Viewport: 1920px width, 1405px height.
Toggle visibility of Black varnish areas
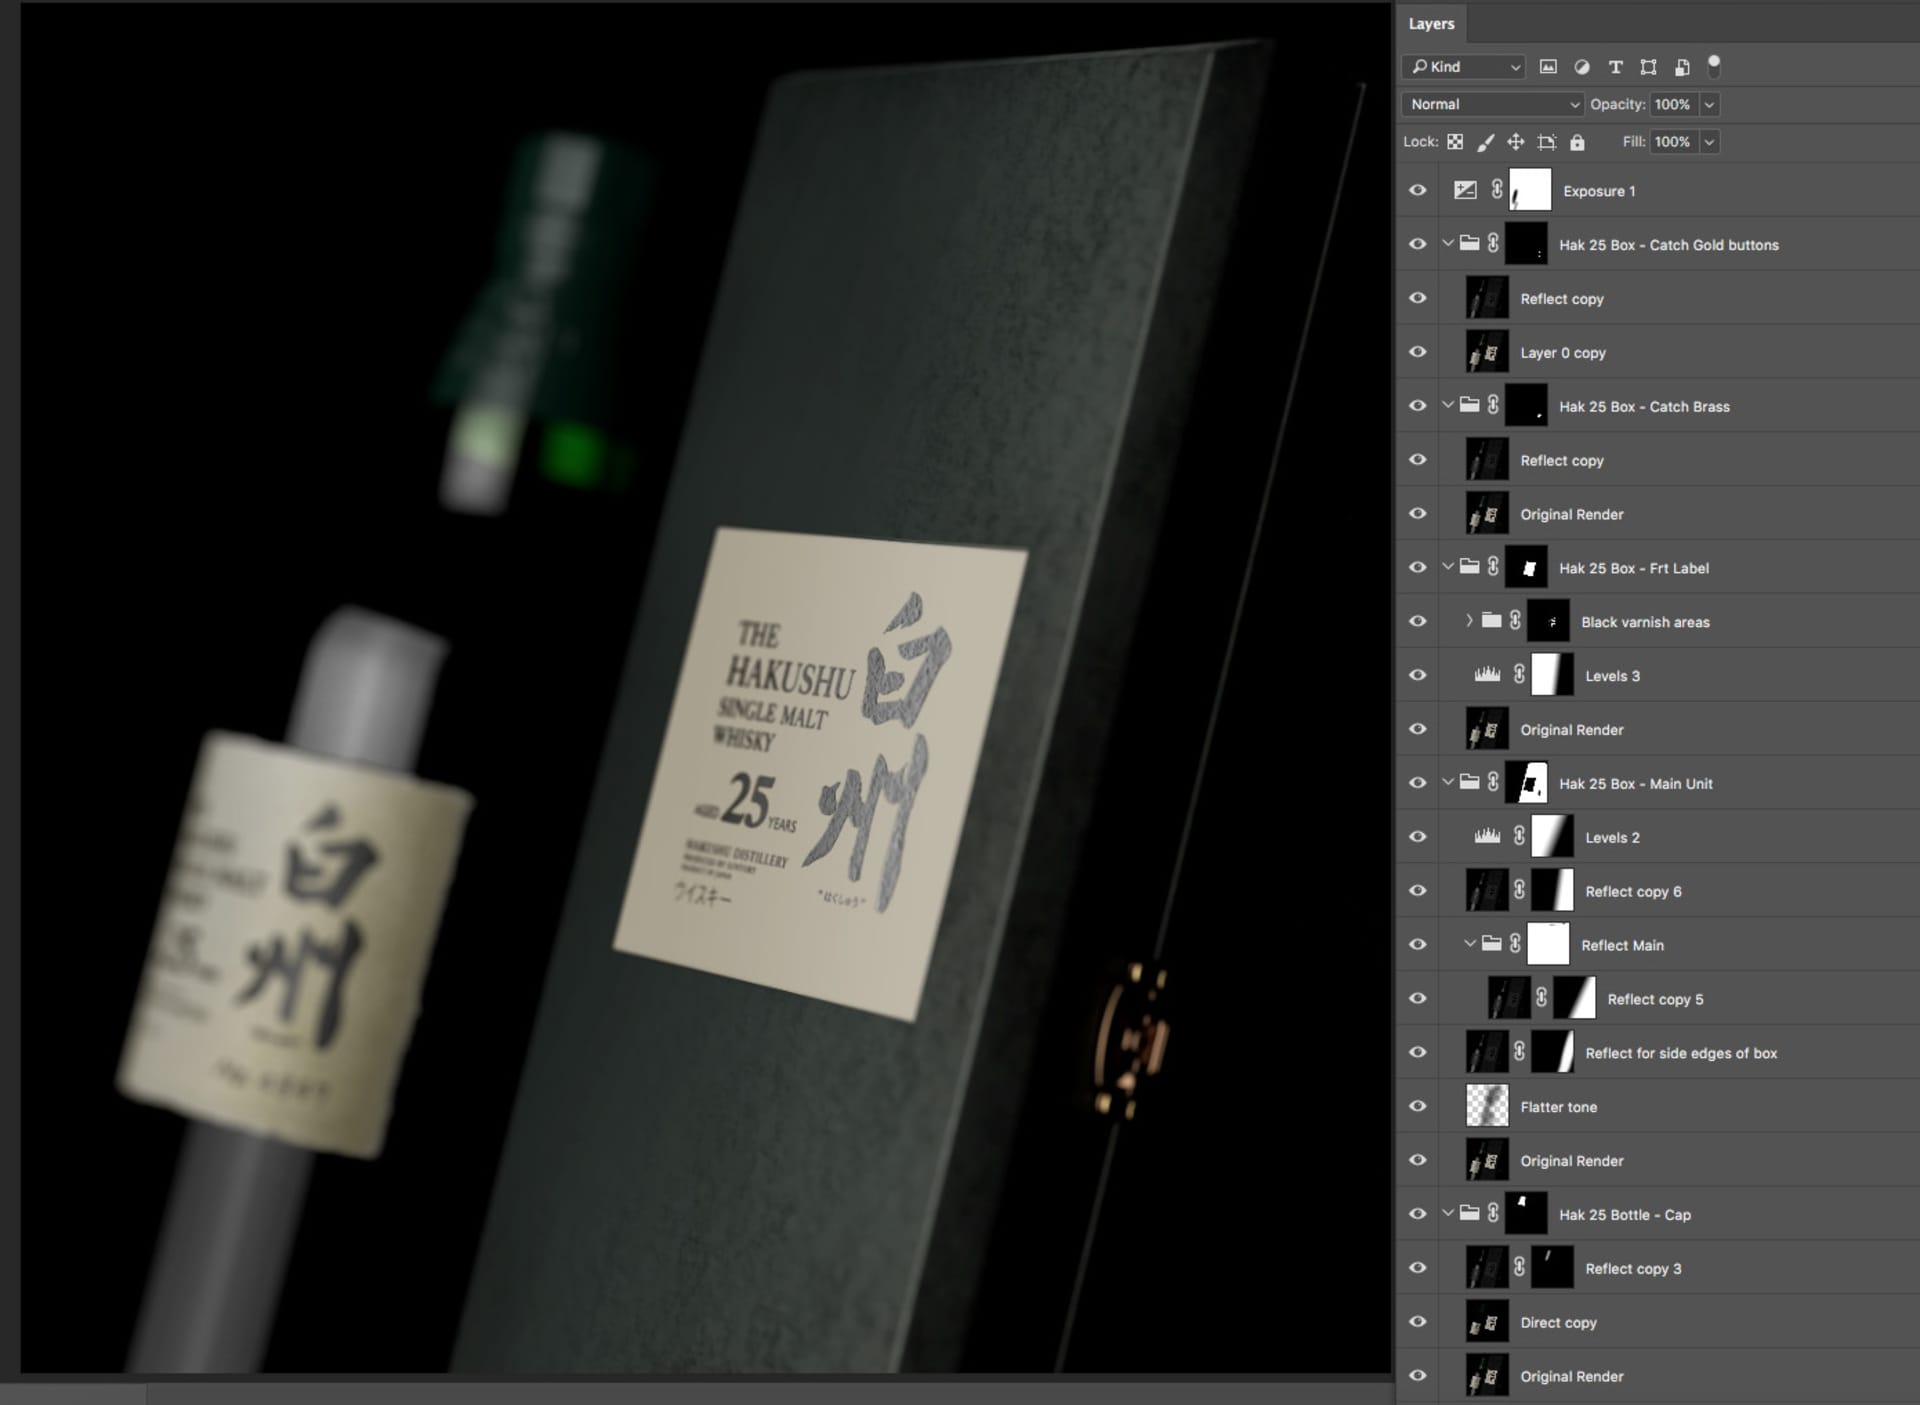coord(1417,621)
